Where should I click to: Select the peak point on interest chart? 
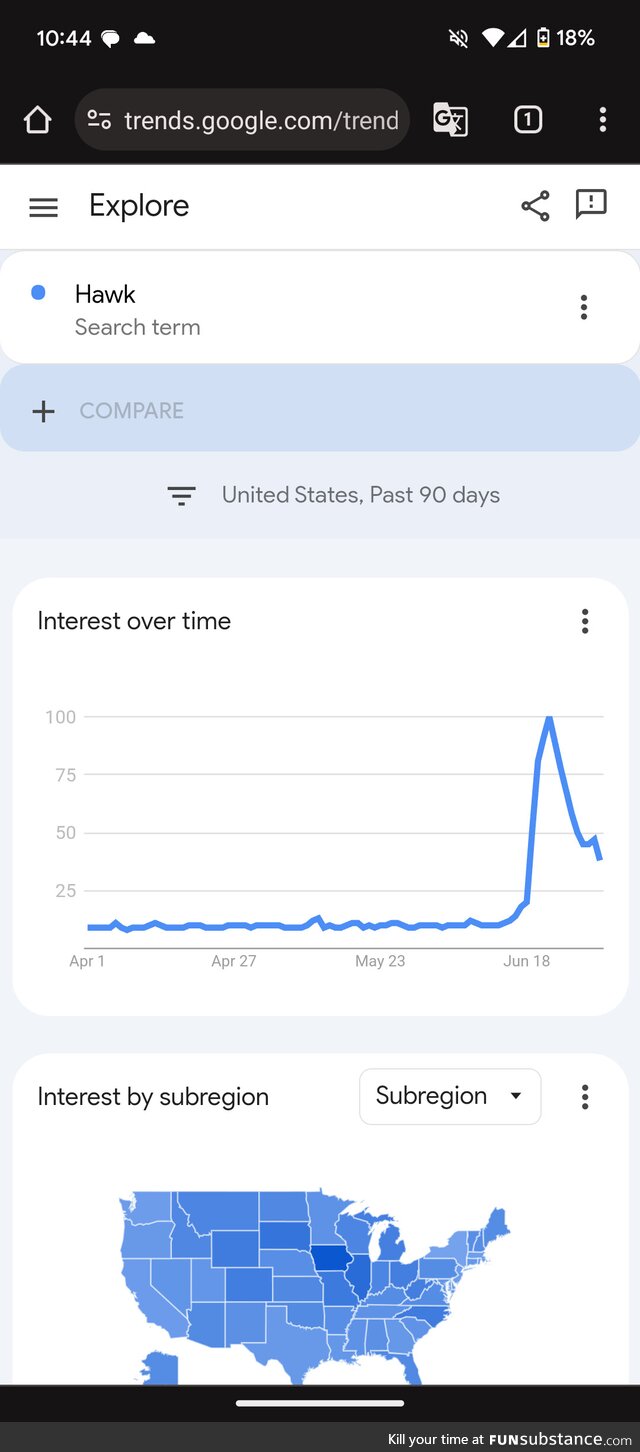549,717
